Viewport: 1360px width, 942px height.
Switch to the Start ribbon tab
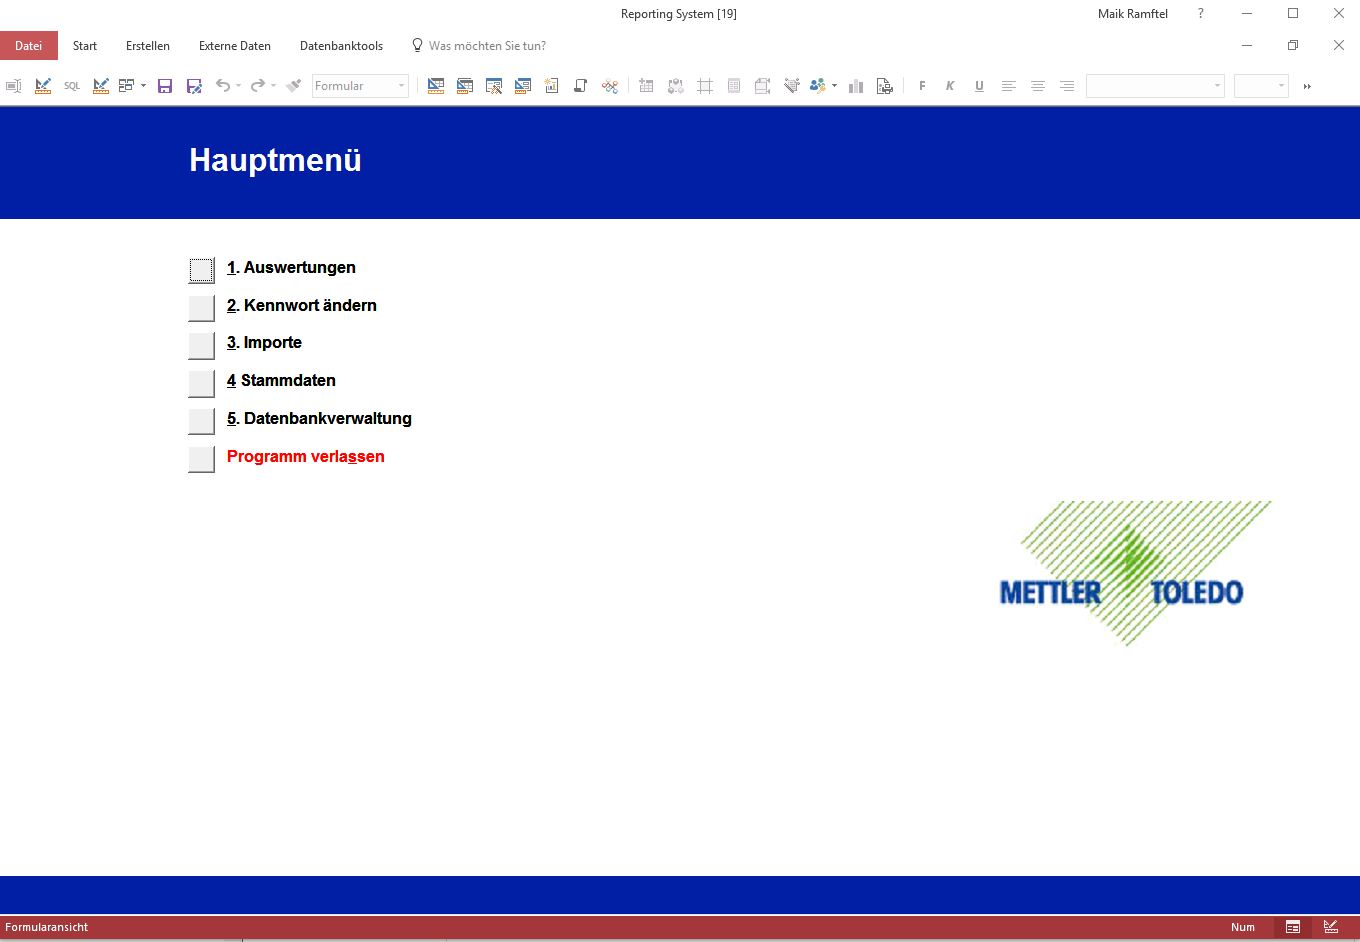(x=85, y=46)
